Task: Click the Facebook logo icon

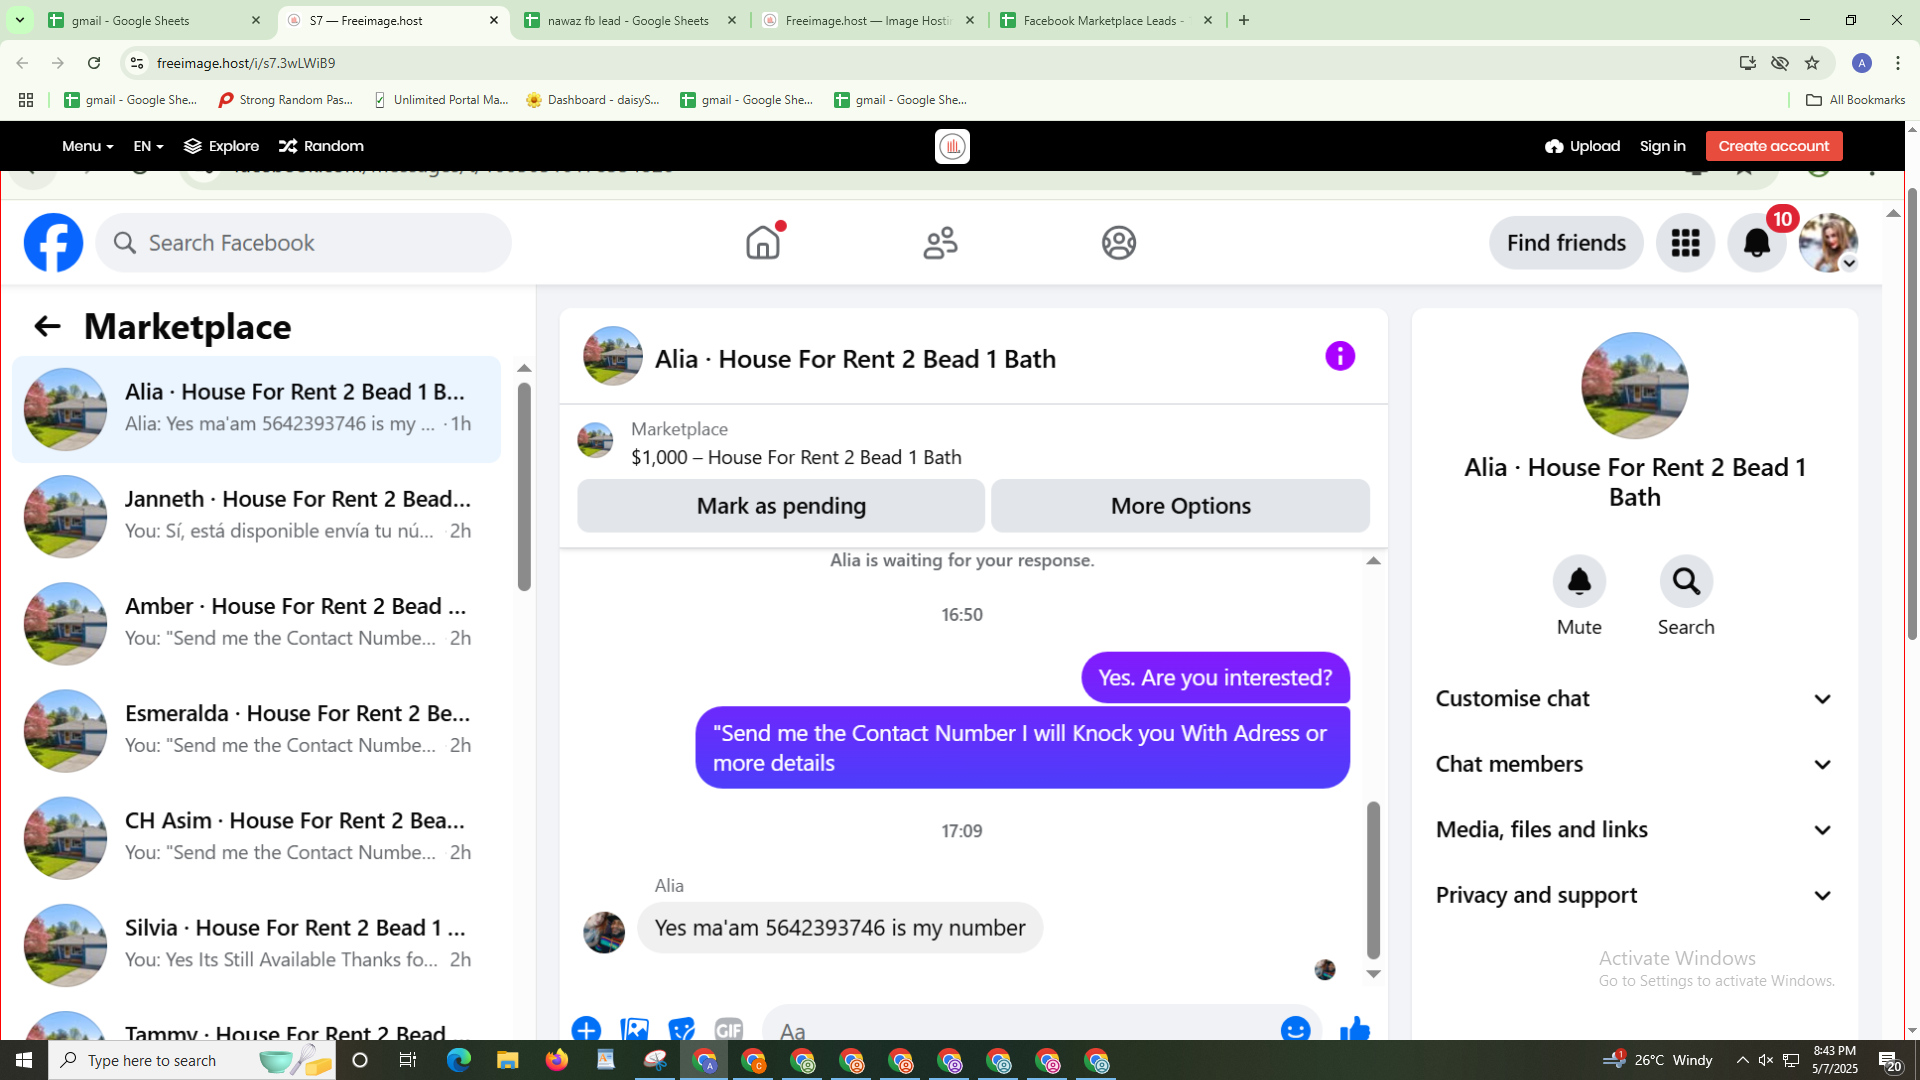Action: (54, 242)
